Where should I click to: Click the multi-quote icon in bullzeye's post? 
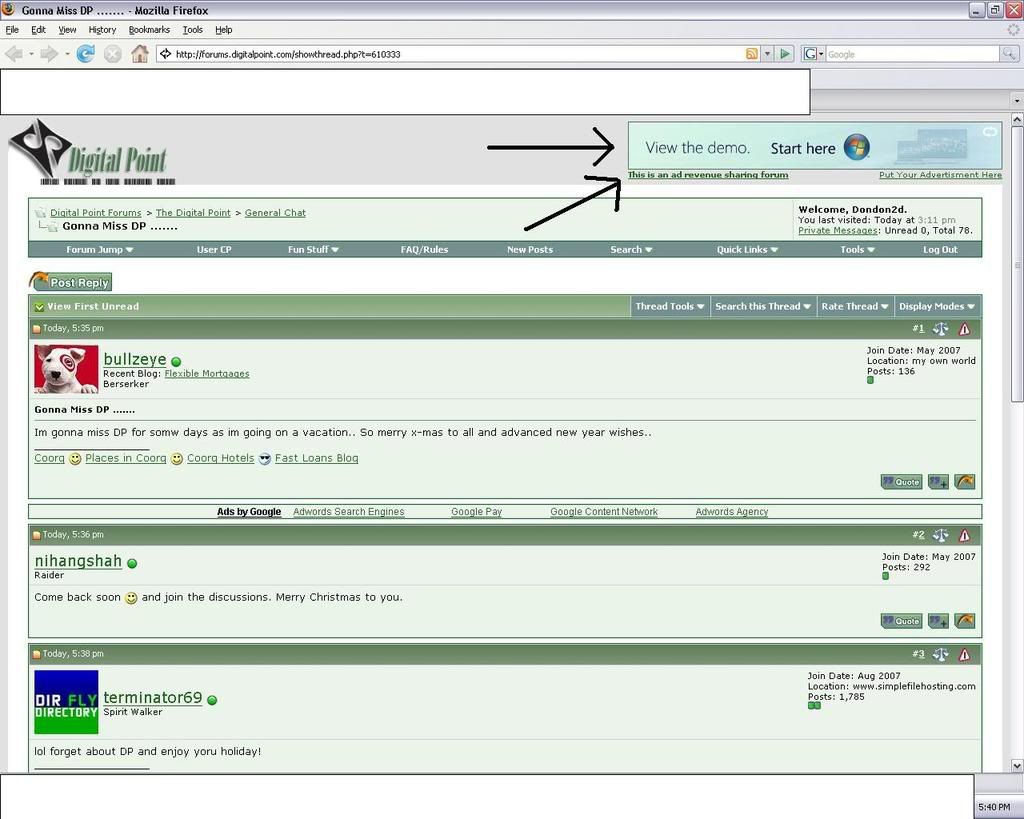938,482
